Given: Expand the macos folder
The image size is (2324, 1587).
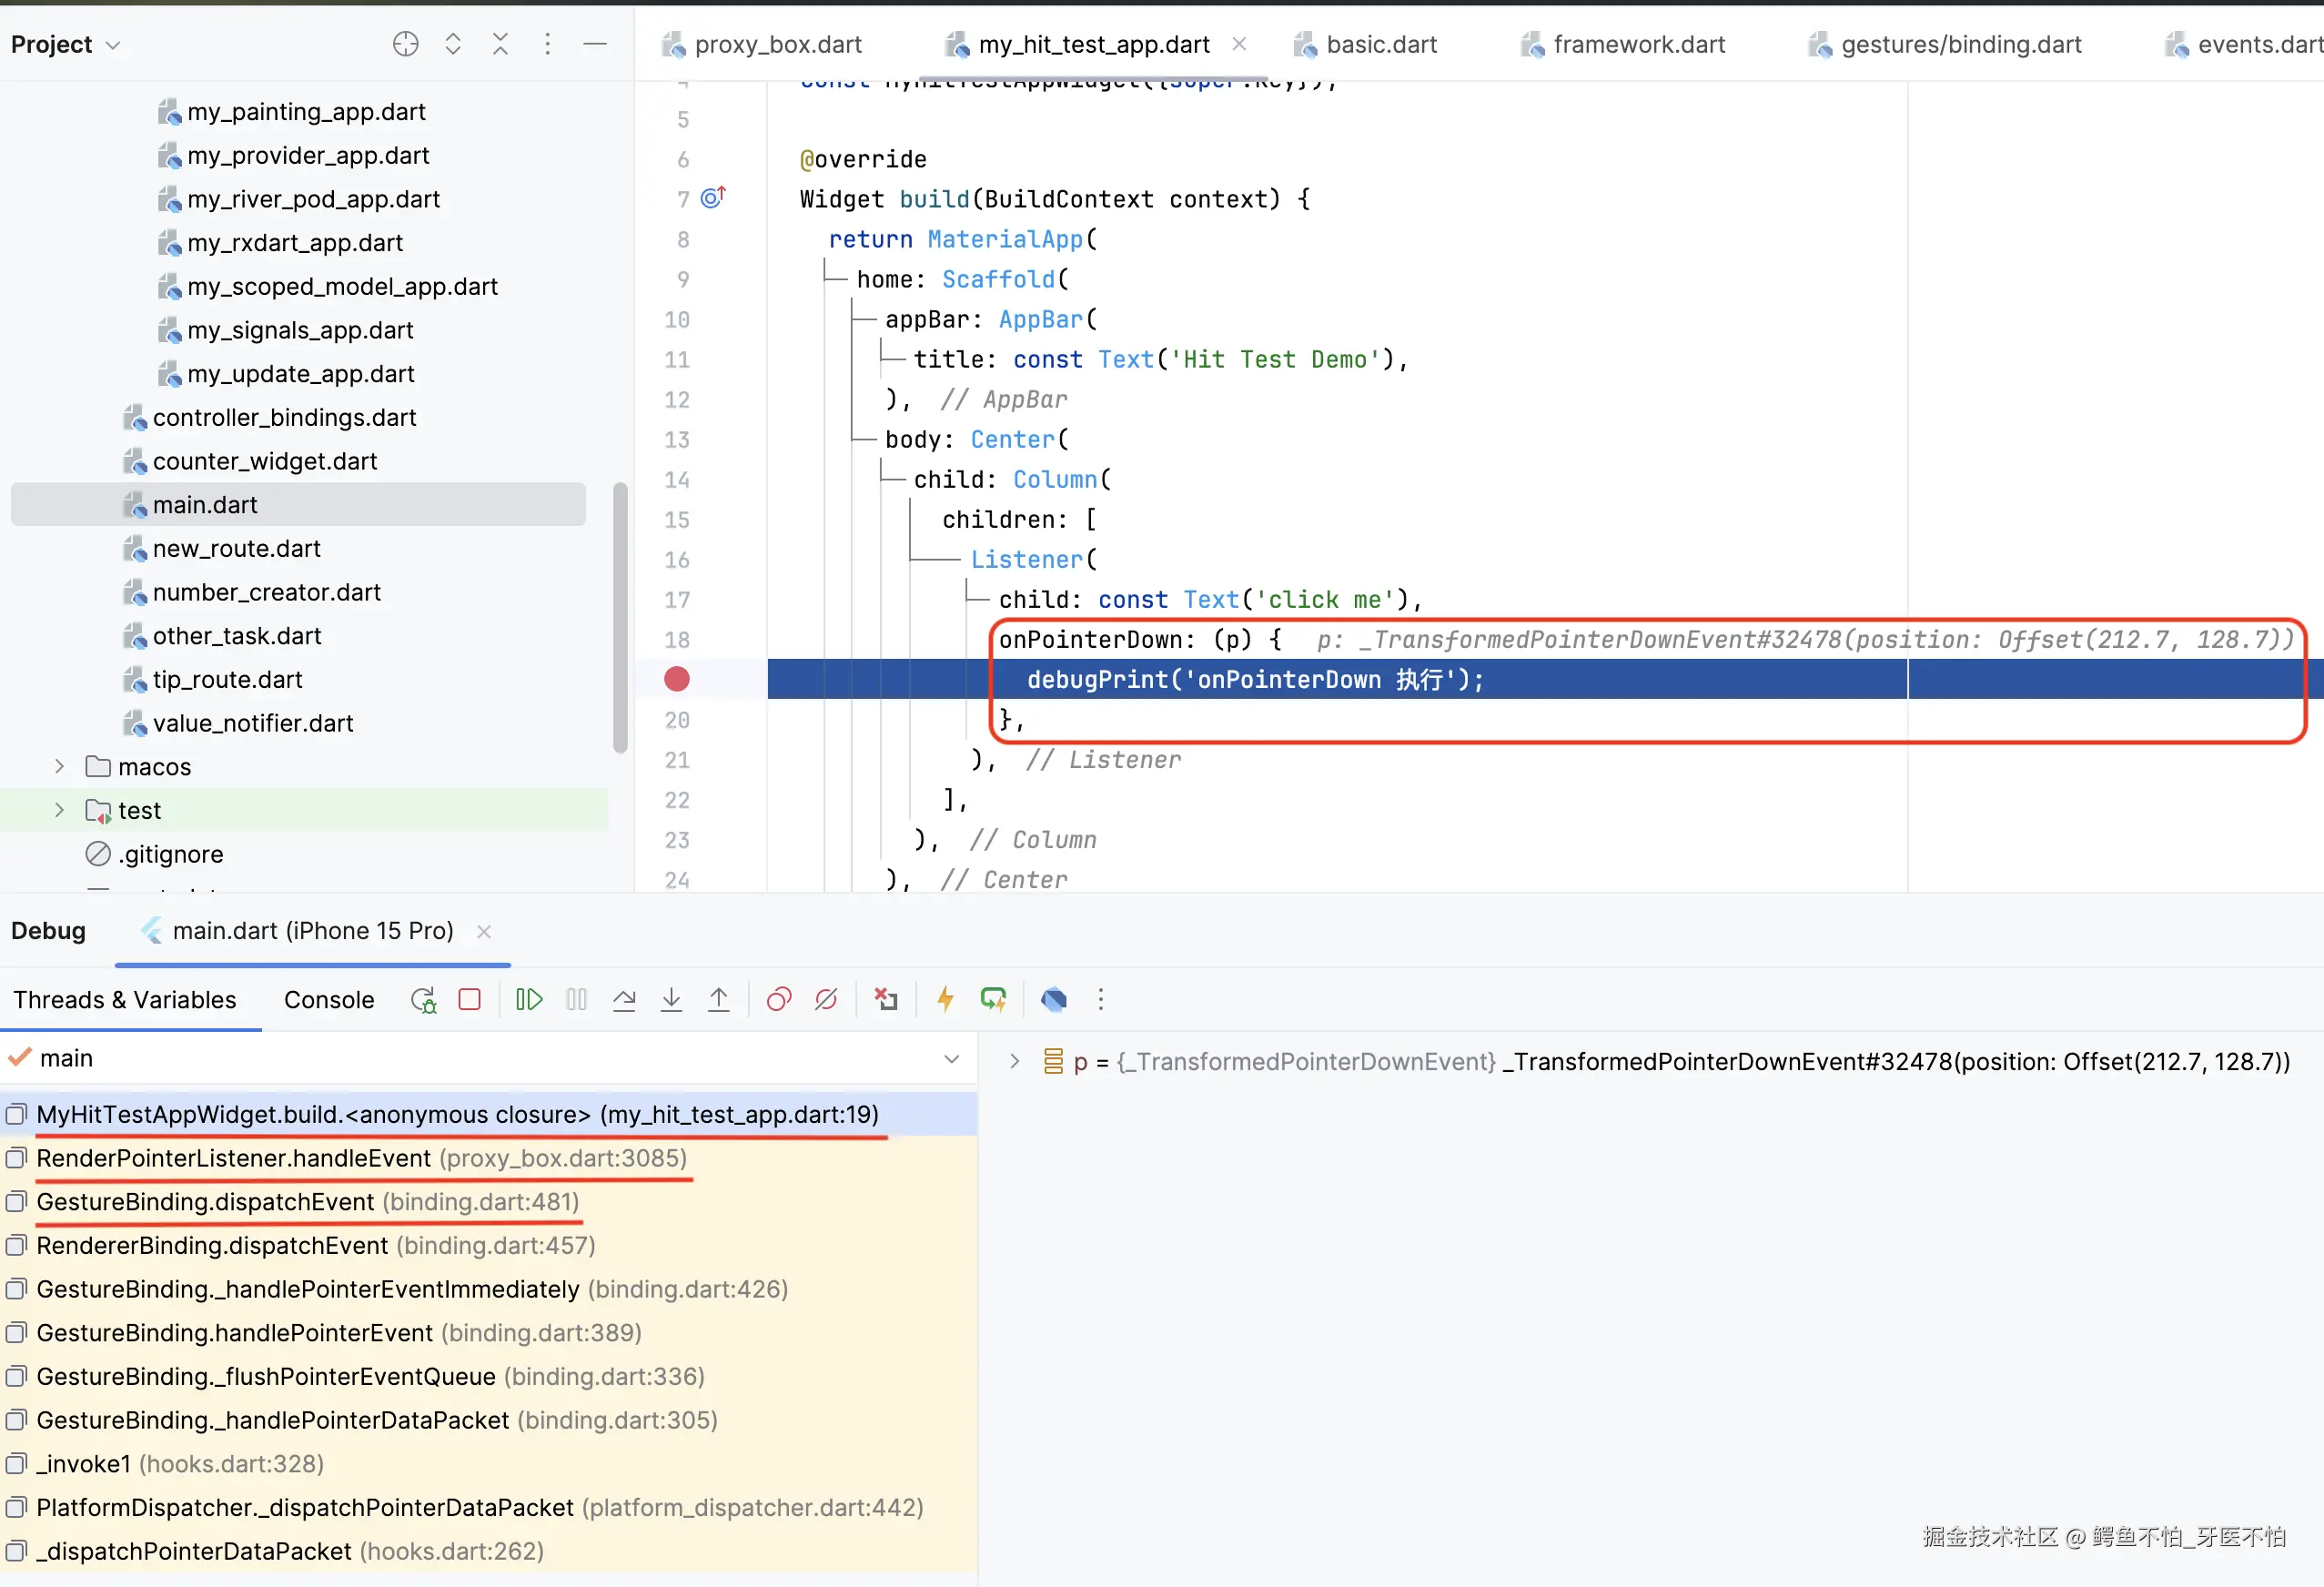Looking at the screenshot, I should (x=59, y=767).
